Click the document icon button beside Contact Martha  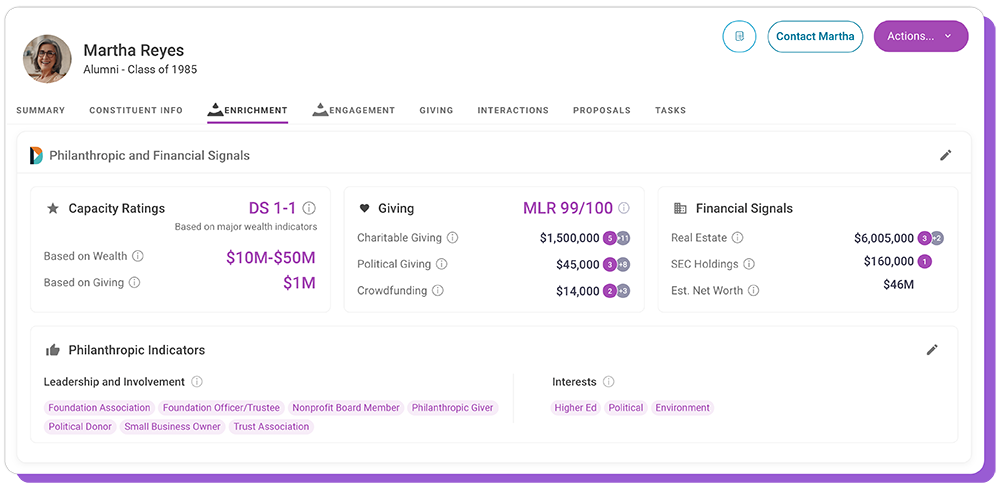tap(739, 36)
